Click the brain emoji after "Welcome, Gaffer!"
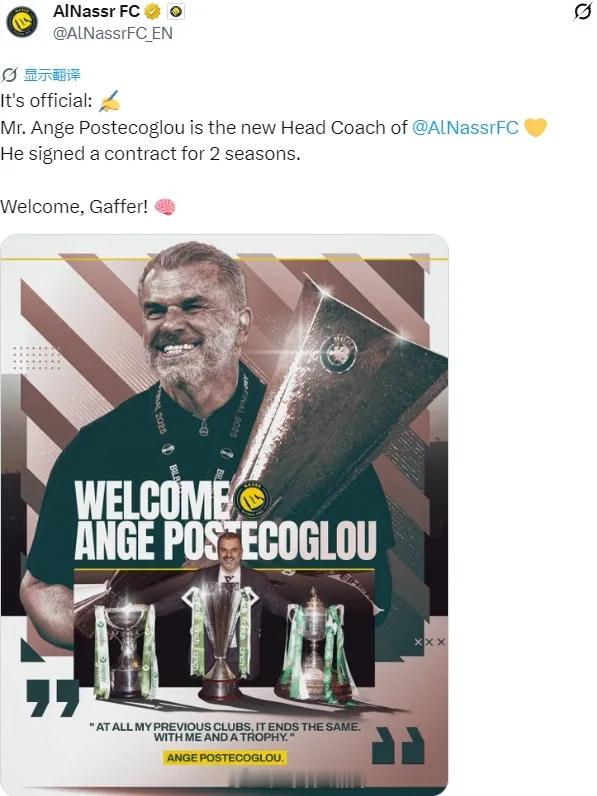Viewport: 597px width, 796px height. (x=164, y=207)
